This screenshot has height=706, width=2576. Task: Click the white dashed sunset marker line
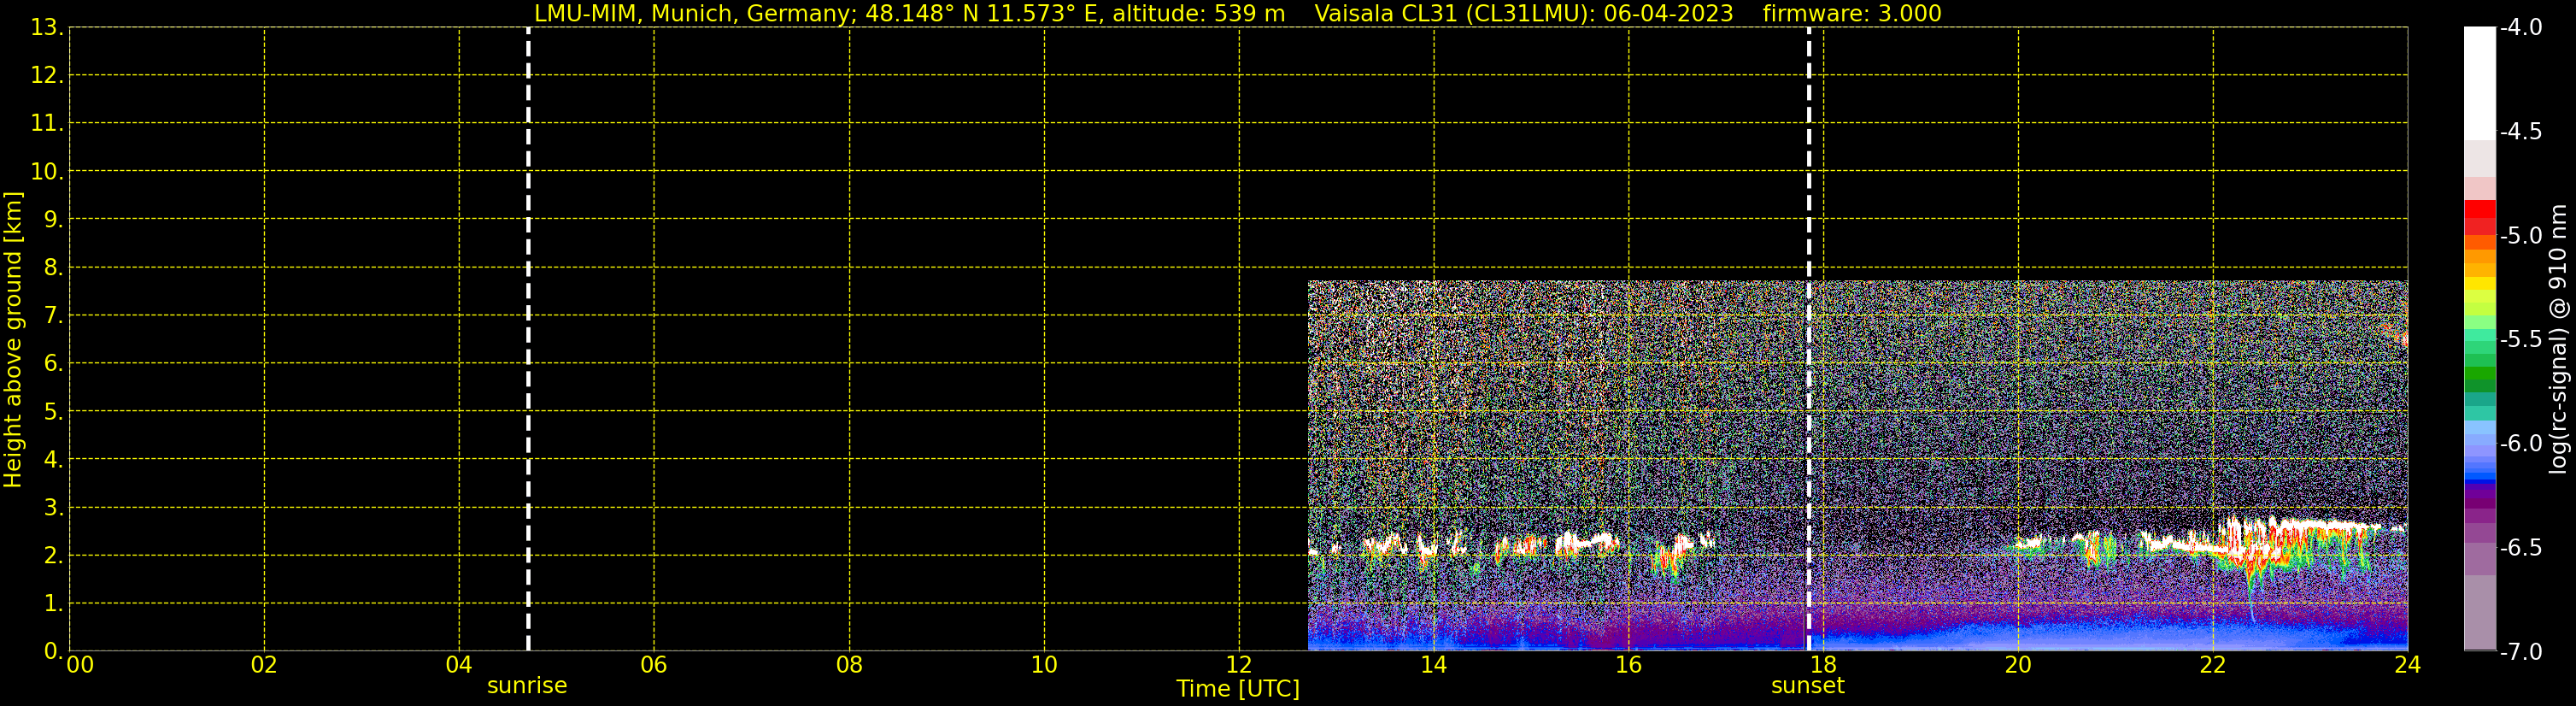coord(1809,339)
